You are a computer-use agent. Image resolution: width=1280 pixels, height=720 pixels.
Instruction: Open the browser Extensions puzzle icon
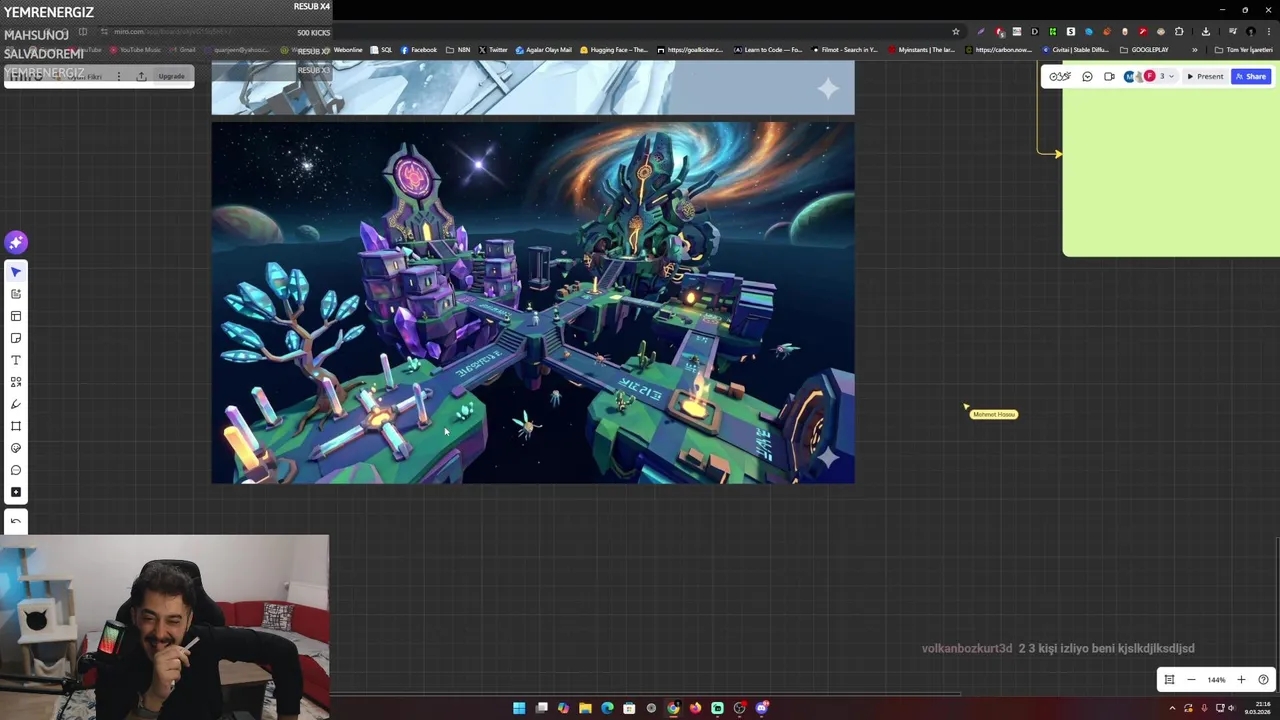coord(1179,32)
